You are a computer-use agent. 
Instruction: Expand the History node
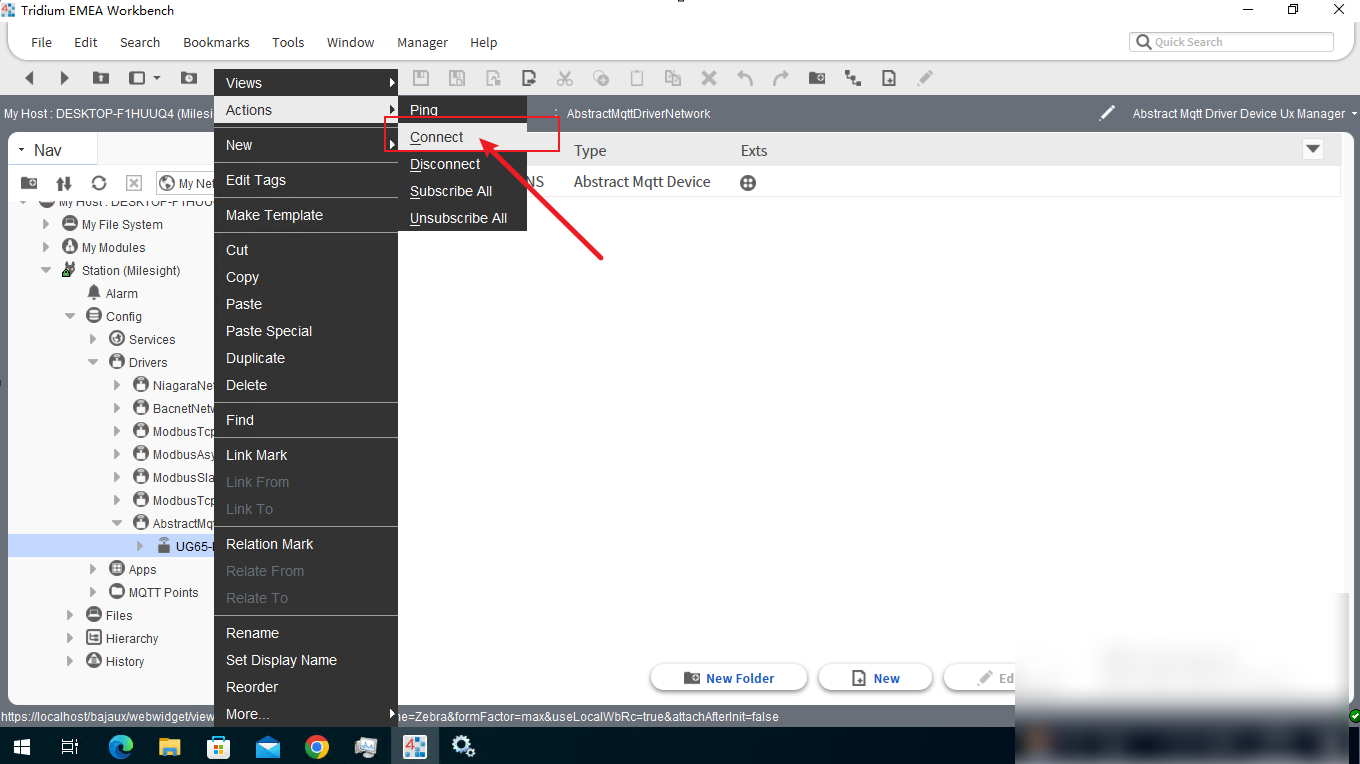[x=70, y=662]
